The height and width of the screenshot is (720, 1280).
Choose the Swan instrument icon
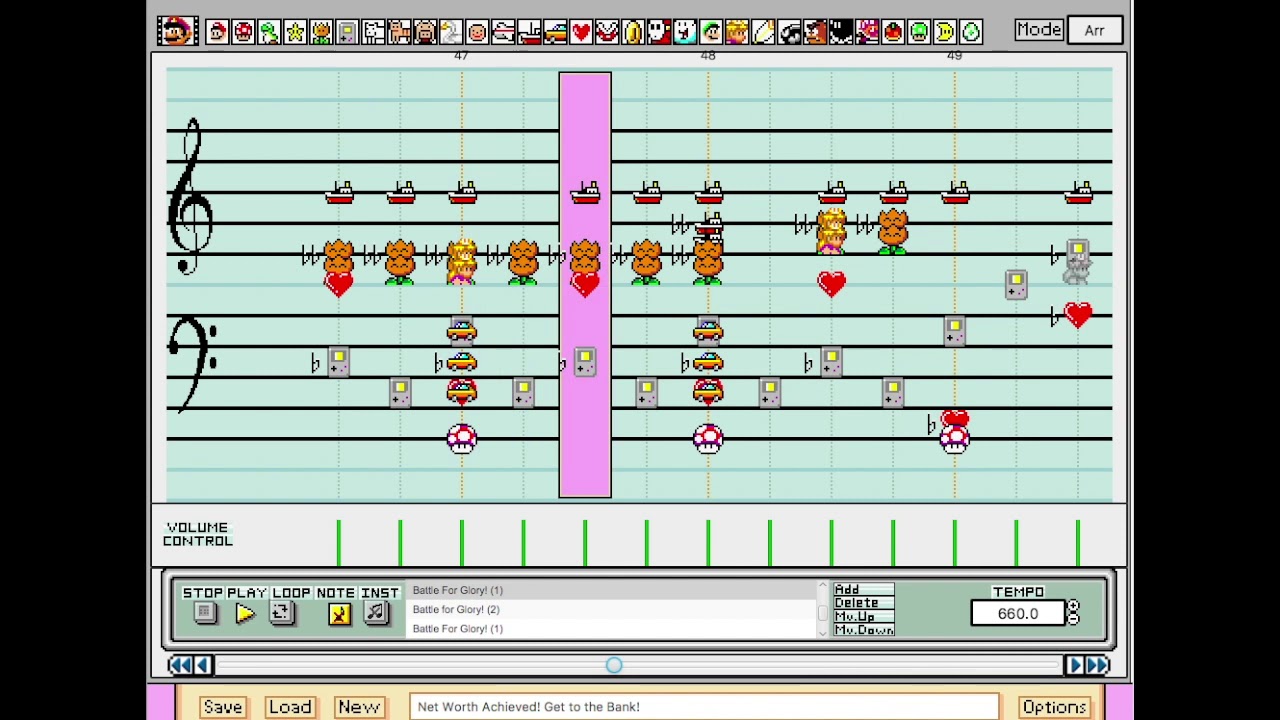451,32
